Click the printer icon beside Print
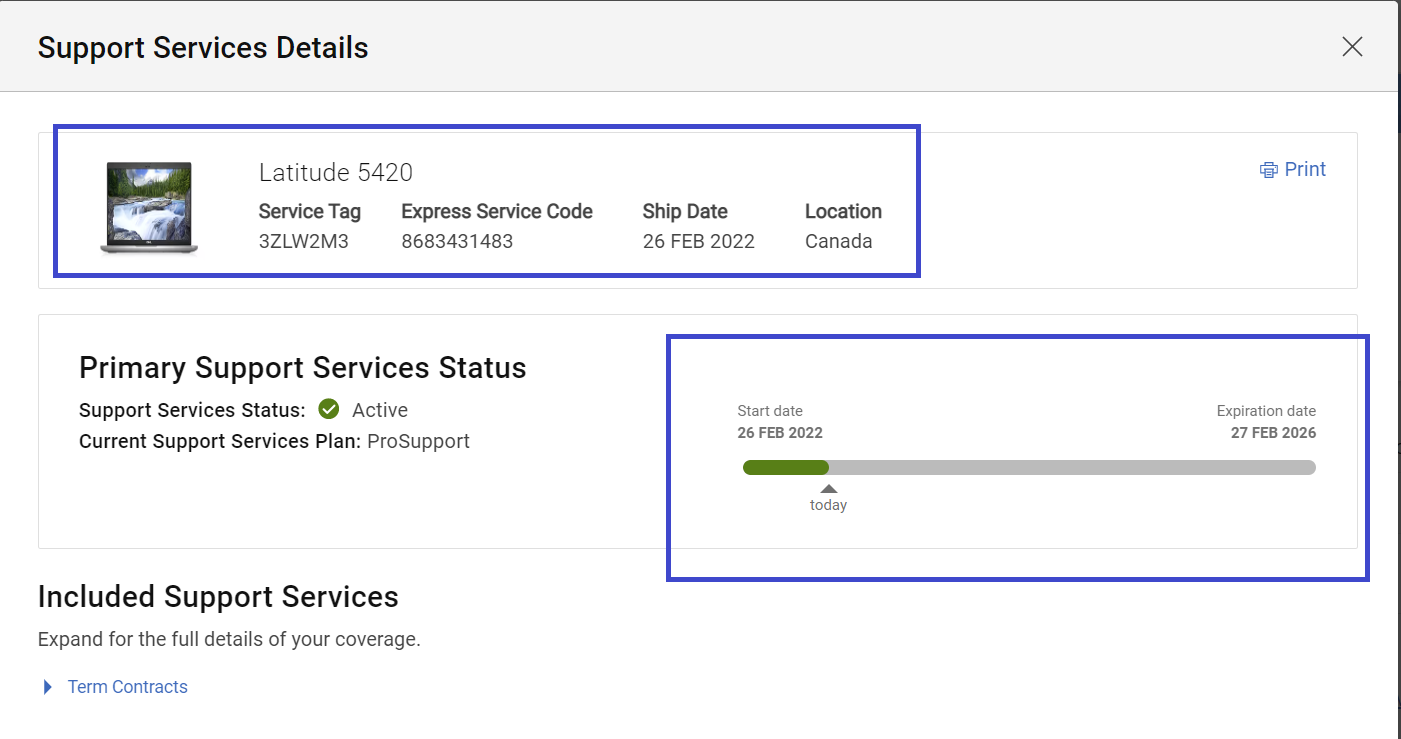1401x739 pixels. point(1268,170)
